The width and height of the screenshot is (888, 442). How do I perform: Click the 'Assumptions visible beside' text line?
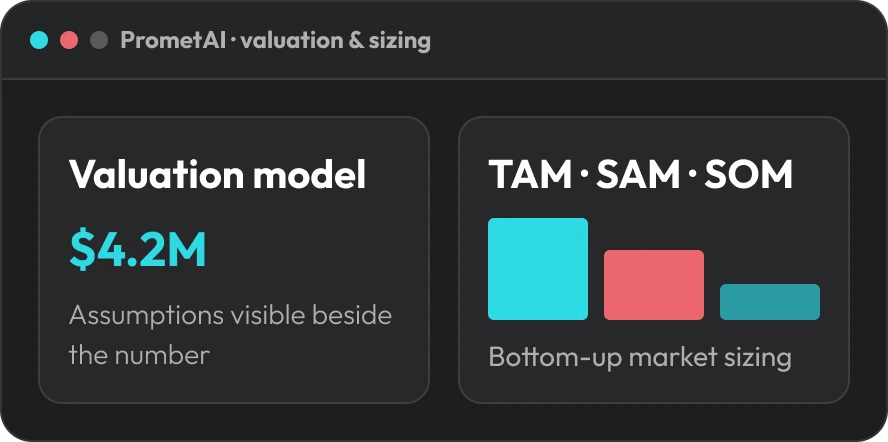tap(230, 315)
